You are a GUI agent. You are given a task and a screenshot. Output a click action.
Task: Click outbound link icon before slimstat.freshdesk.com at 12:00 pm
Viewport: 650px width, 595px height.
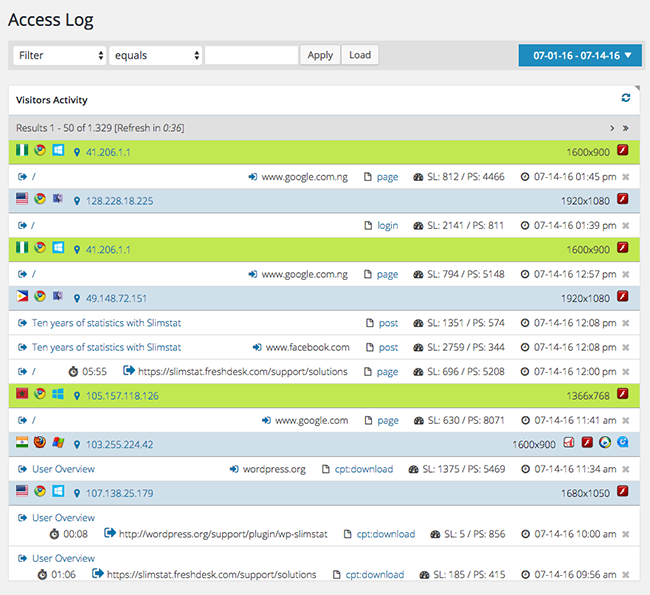[x=129, y=370]
